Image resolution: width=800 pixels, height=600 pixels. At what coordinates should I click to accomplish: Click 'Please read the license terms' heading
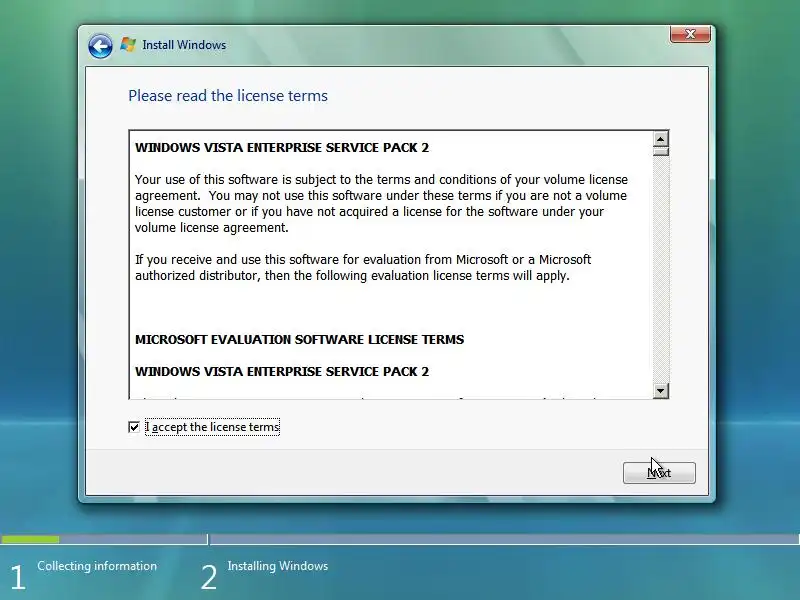click(x=228, y=96)
